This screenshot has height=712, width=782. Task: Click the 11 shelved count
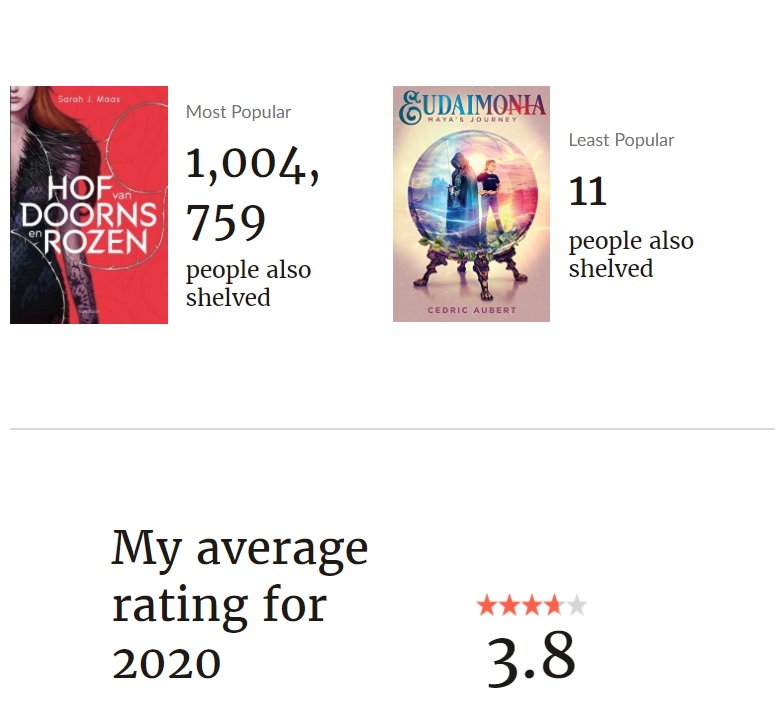pyautogui.click(x=588, y=191)
